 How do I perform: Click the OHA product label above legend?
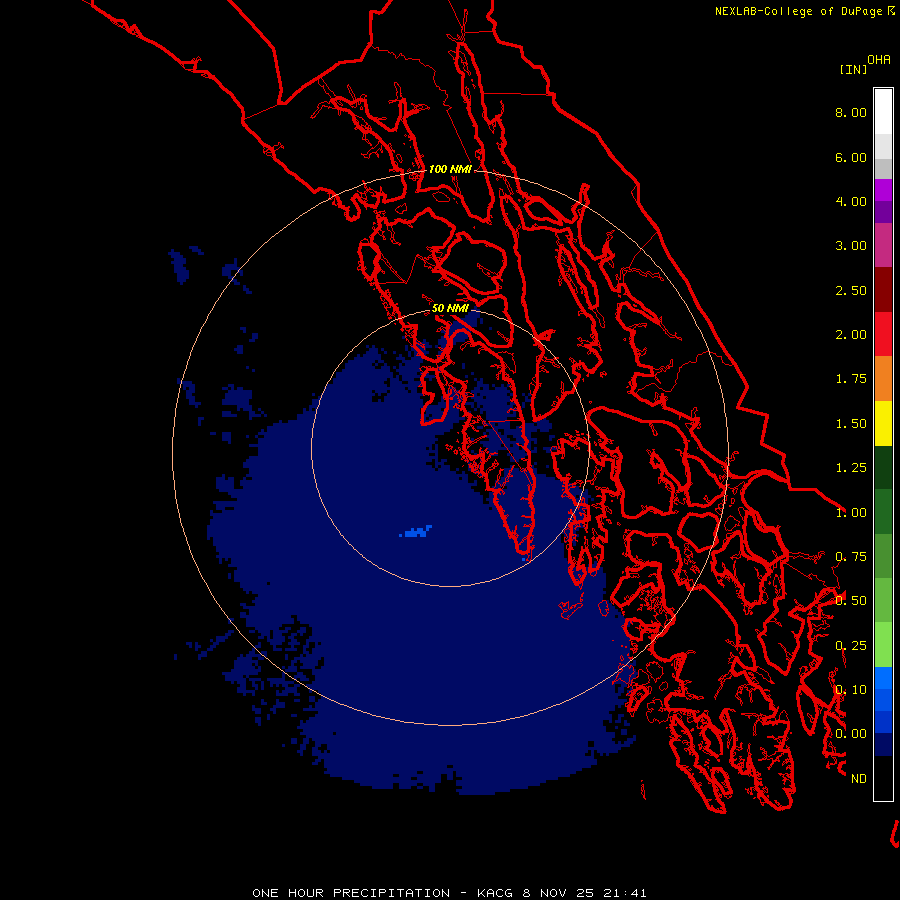point(879,60)
